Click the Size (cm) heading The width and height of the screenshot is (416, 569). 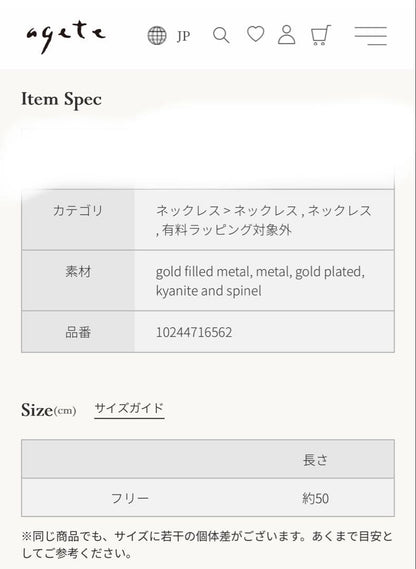(x=49, y=410)
